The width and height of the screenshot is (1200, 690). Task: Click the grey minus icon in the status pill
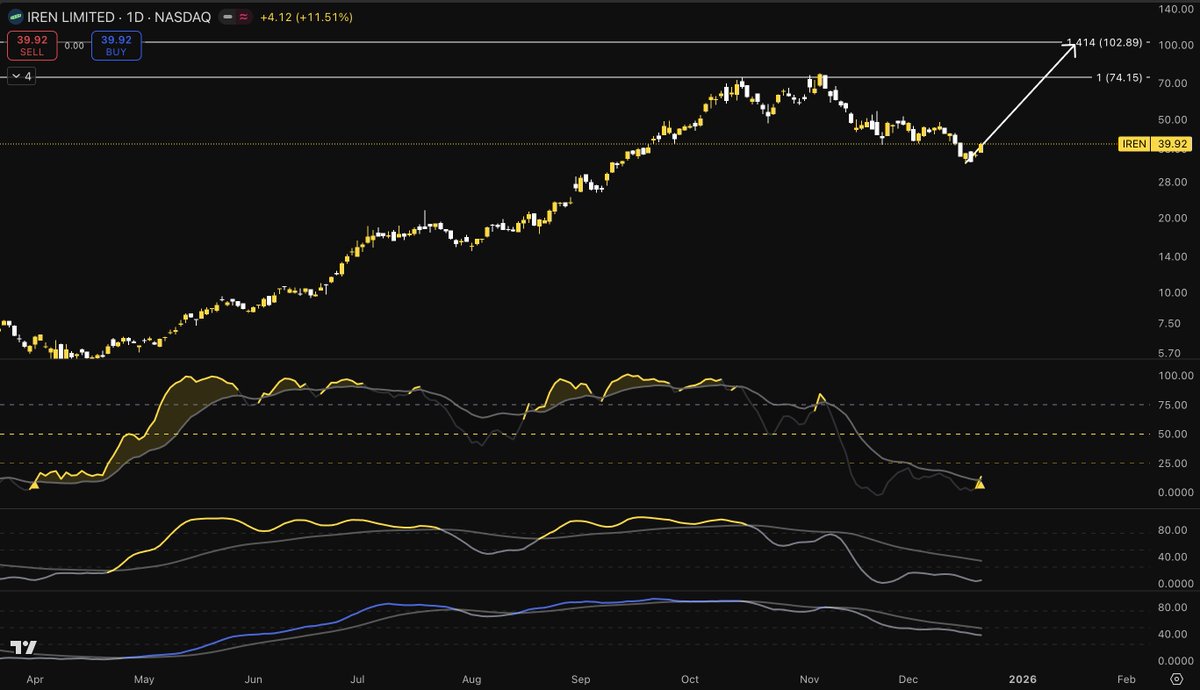(228, 17)
